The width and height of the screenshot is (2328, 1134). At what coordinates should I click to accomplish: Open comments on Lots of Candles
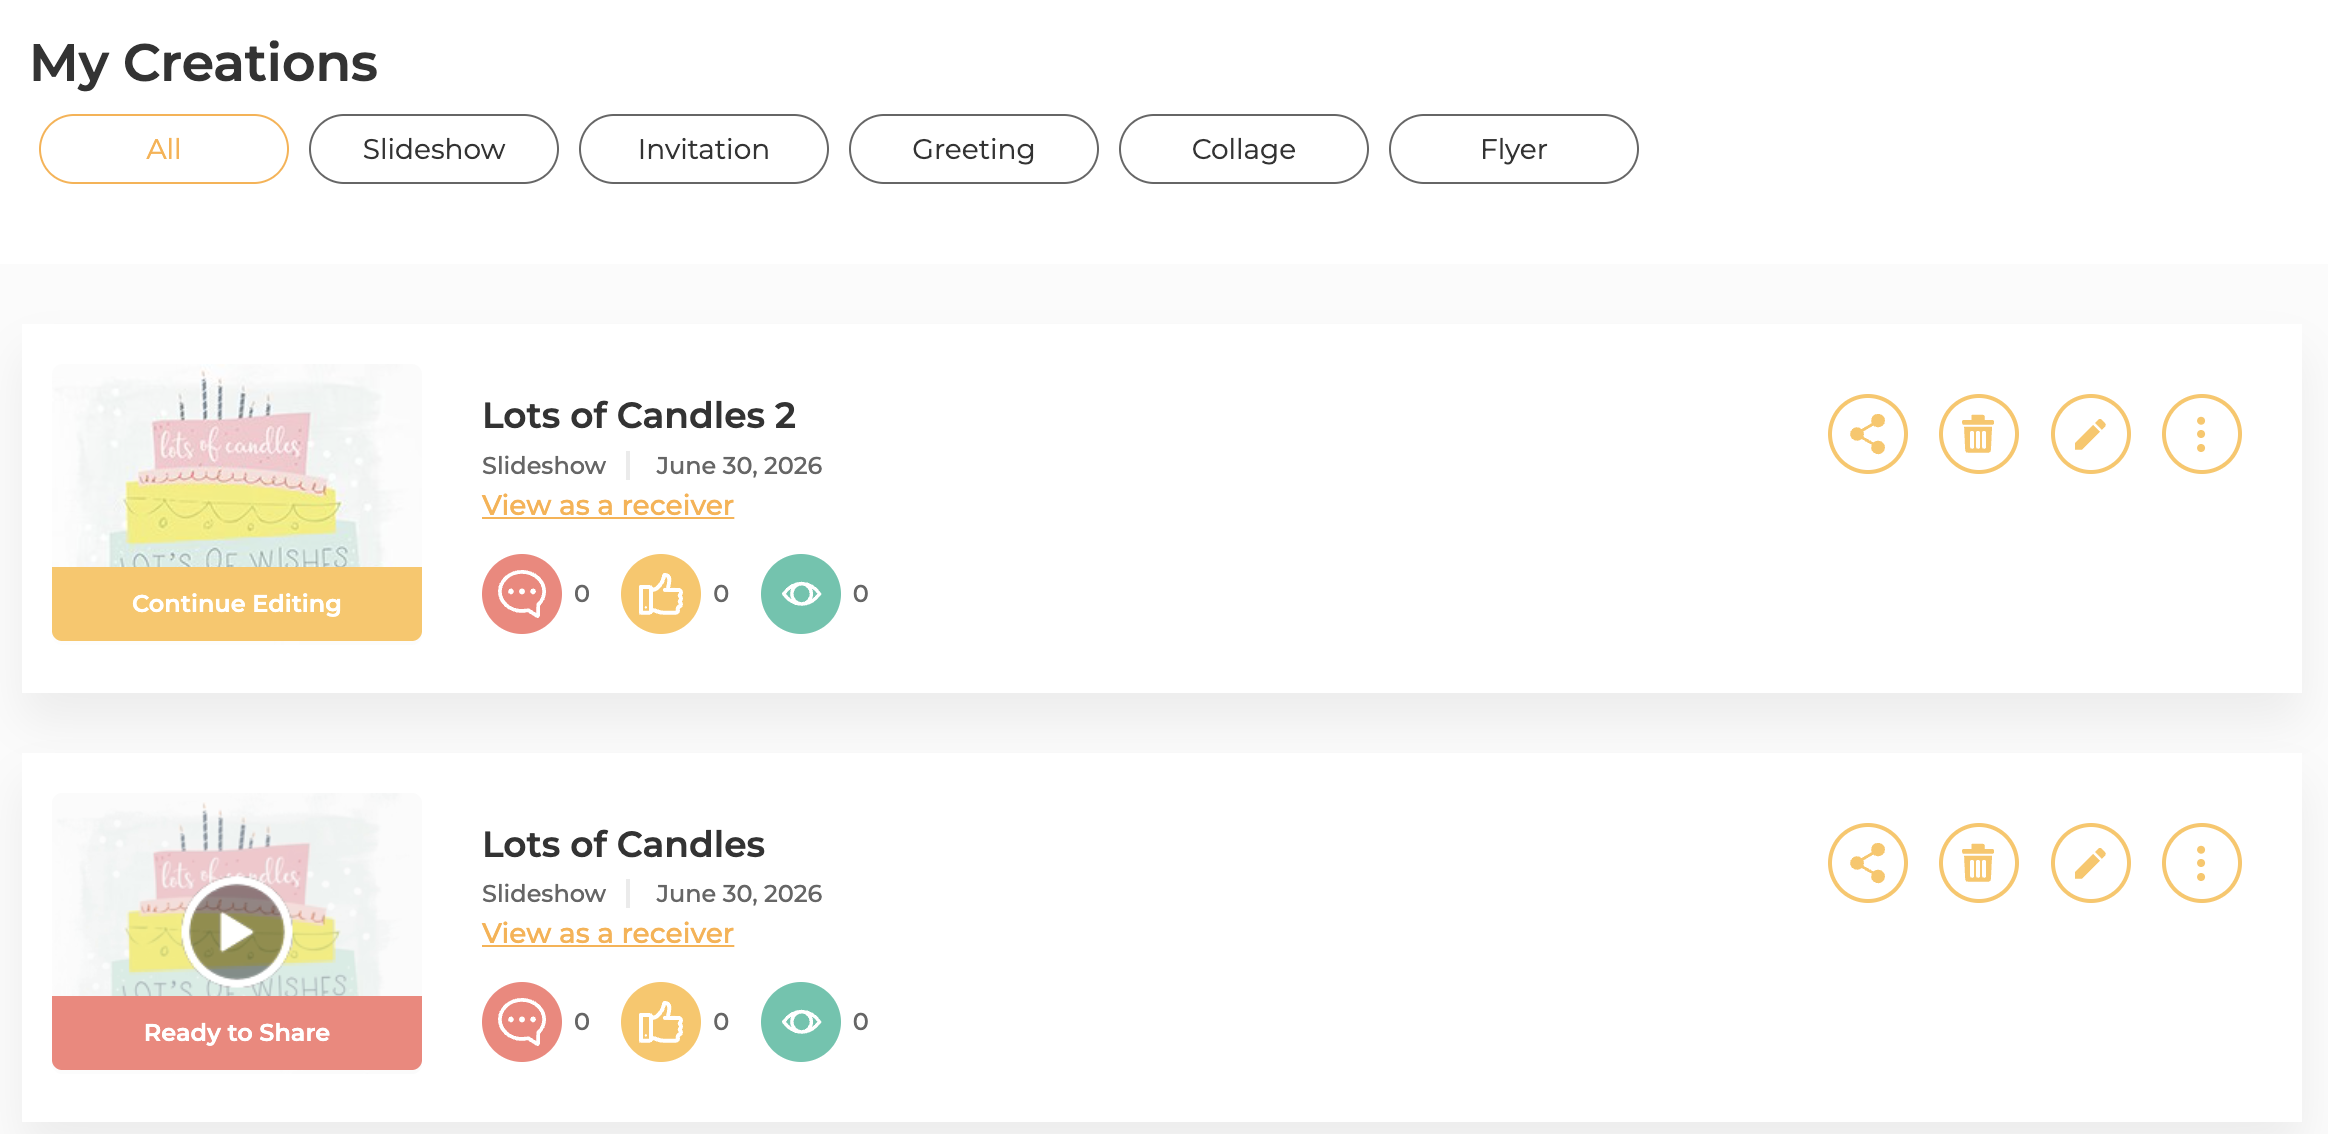point(522,1022)
